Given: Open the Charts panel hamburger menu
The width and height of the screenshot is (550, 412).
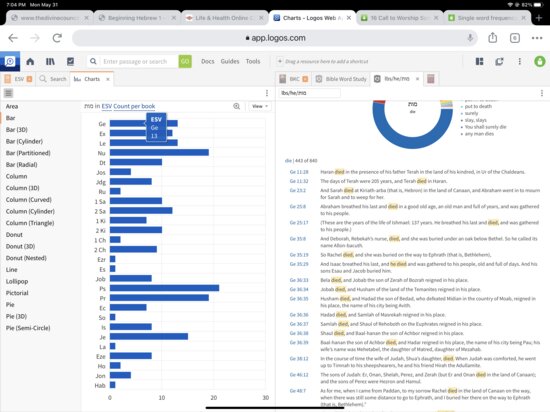Looking at the screenshot, I should click(x=8, y=93).
